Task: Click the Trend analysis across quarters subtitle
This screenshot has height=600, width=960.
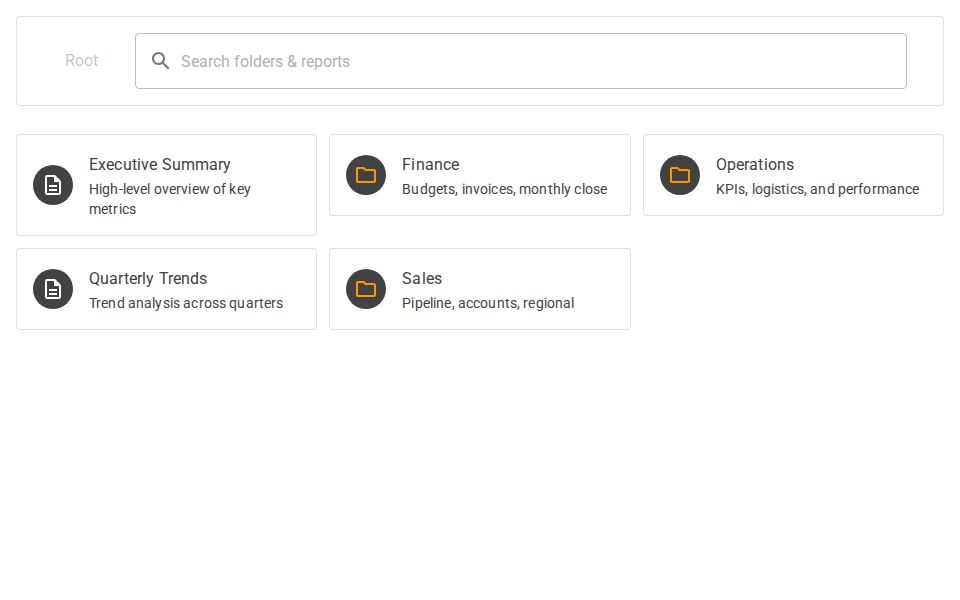Action: (x=185, y=303)
